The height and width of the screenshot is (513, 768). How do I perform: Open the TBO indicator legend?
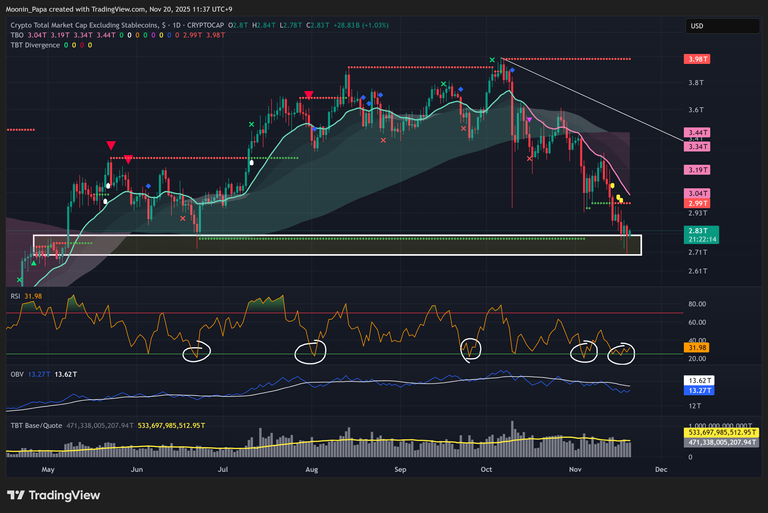(15, 34)
